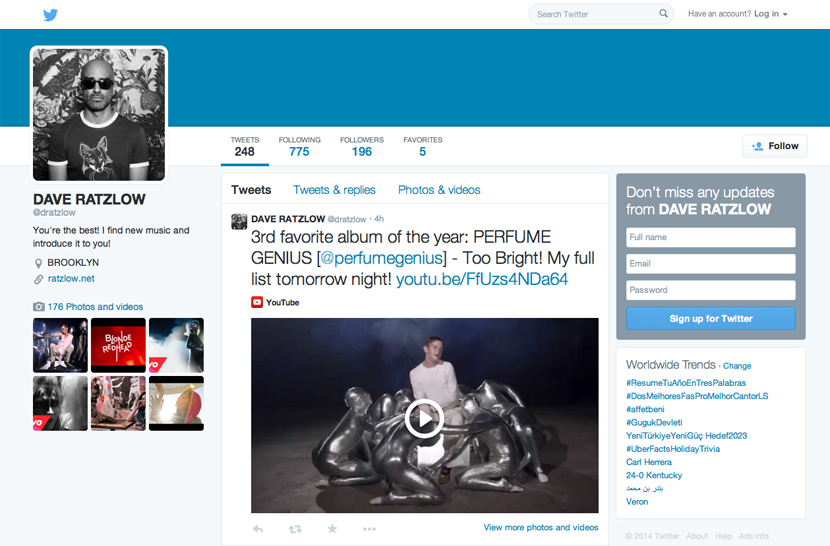Click the search magnifier icon
The width and height of the screenshot is (830, 546).
click(663, 13)
